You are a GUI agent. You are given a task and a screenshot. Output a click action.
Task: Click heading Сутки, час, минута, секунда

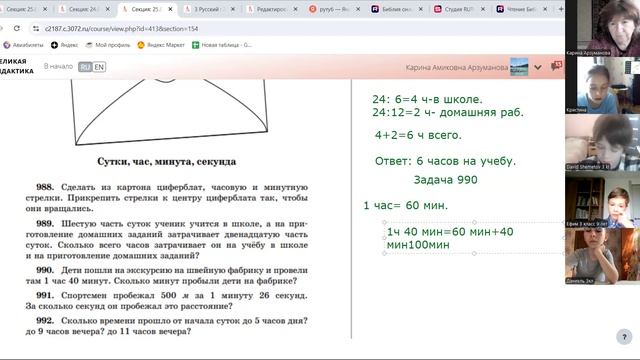pos(167,162)
